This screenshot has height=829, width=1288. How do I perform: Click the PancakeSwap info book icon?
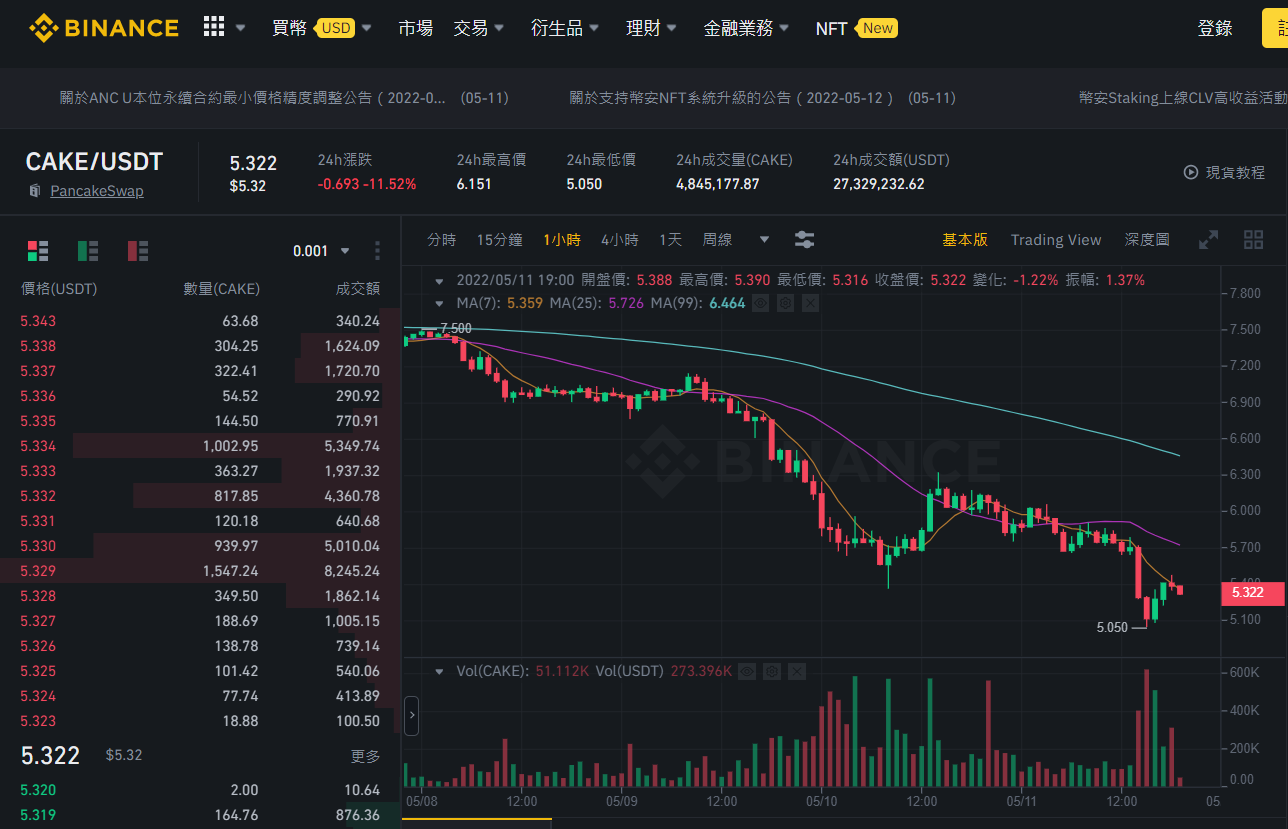pyautogui.click(x=35, y=191)
